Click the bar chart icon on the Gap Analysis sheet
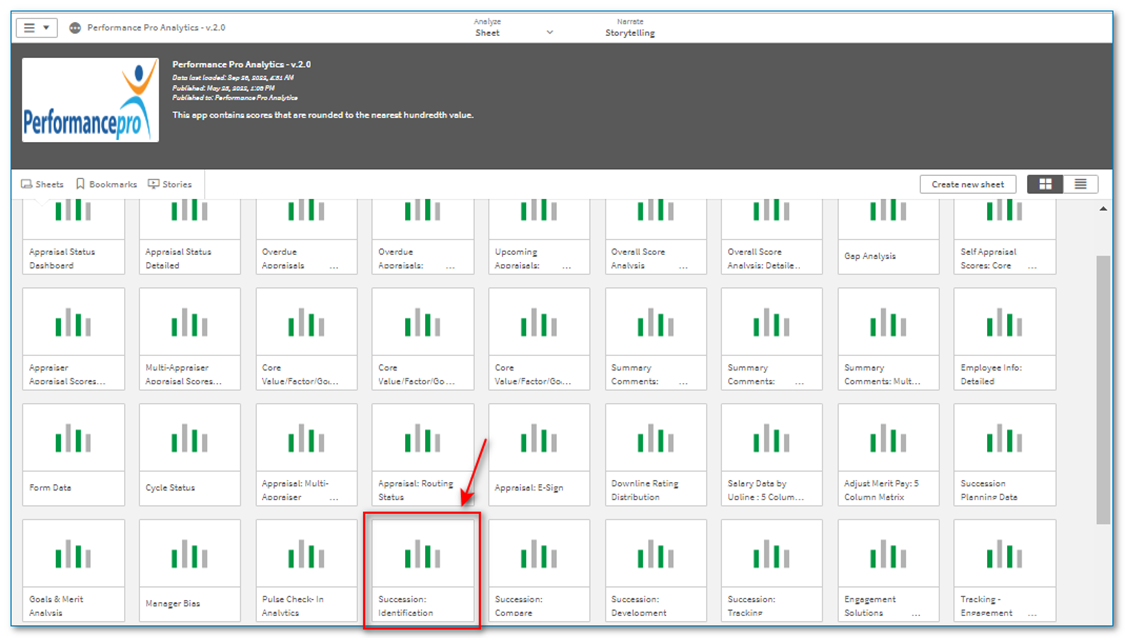Screen dimensions: 1125x638 click(x=887, y=210)
